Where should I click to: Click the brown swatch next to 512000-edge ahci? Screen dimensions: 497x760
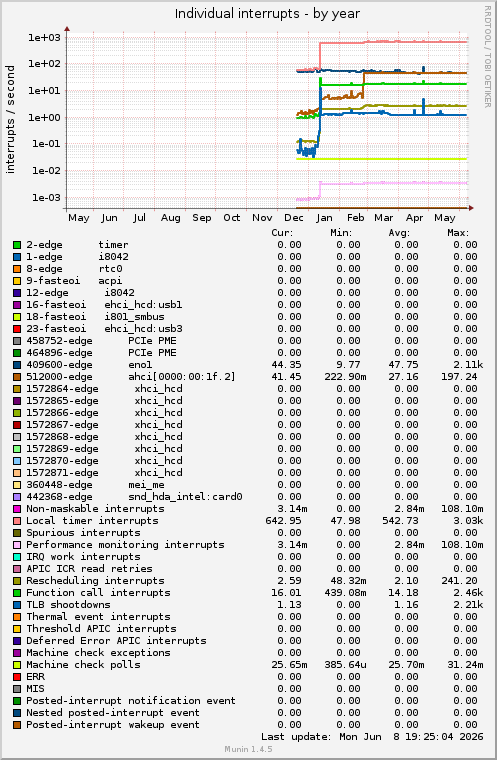click(x=17, y=377)
